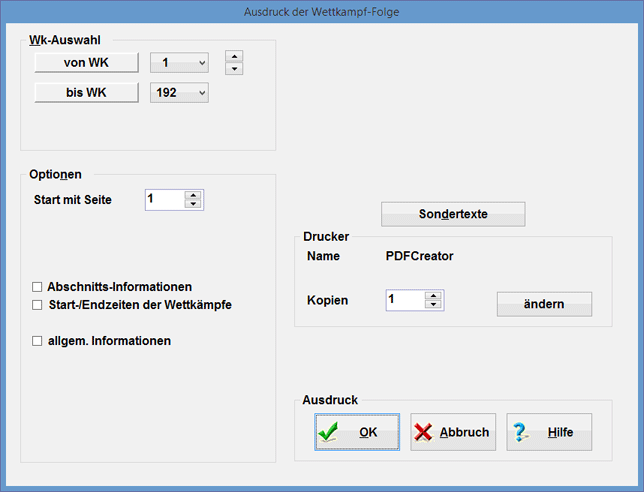Toggle Start-/Endzeiten der Wettkämpfe checkbox

coord(38,304)
